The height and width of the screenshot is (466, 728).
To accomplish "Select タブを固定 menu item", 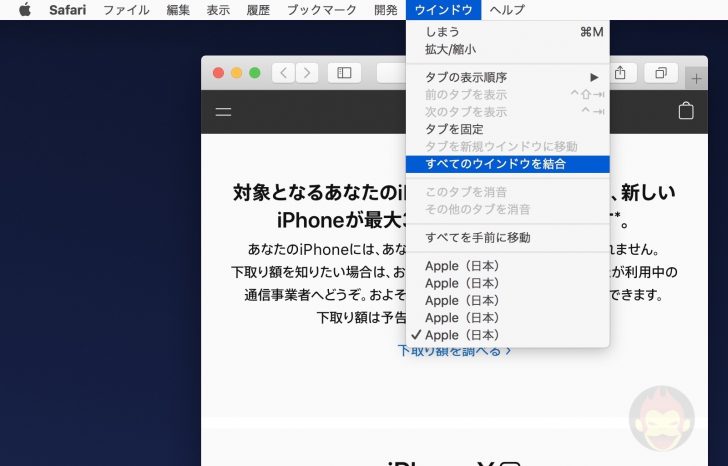I will (507, 129).
